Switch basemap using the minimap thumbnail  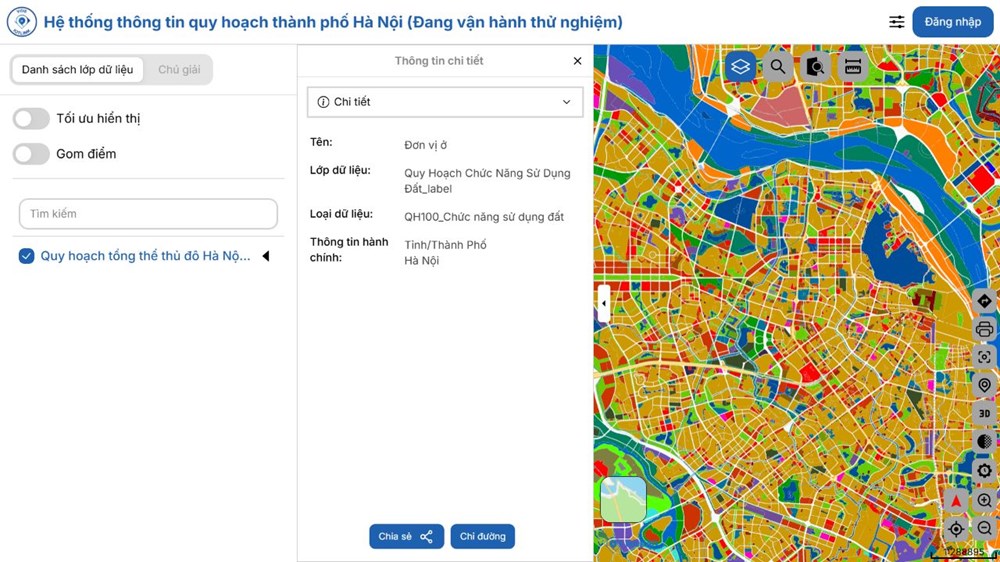[623, 500]
